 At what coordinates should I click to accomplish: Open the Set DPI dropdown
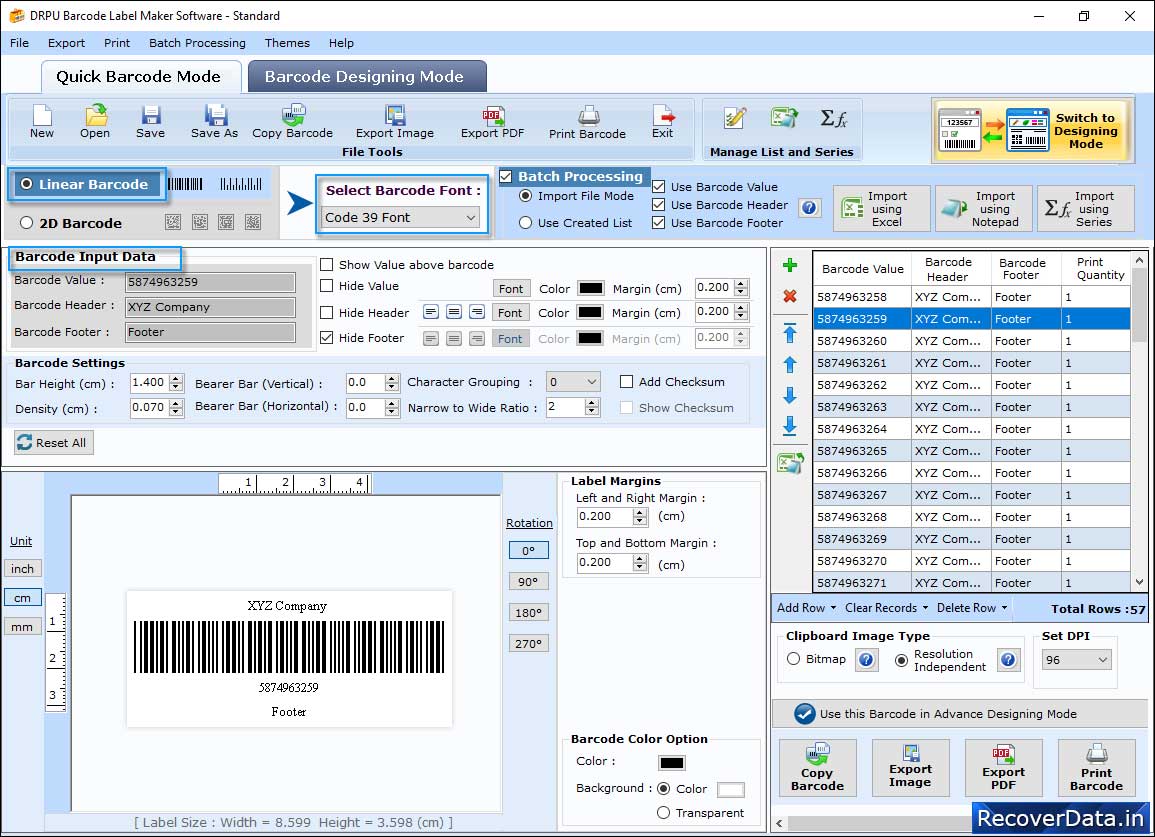click(1075, 660)
